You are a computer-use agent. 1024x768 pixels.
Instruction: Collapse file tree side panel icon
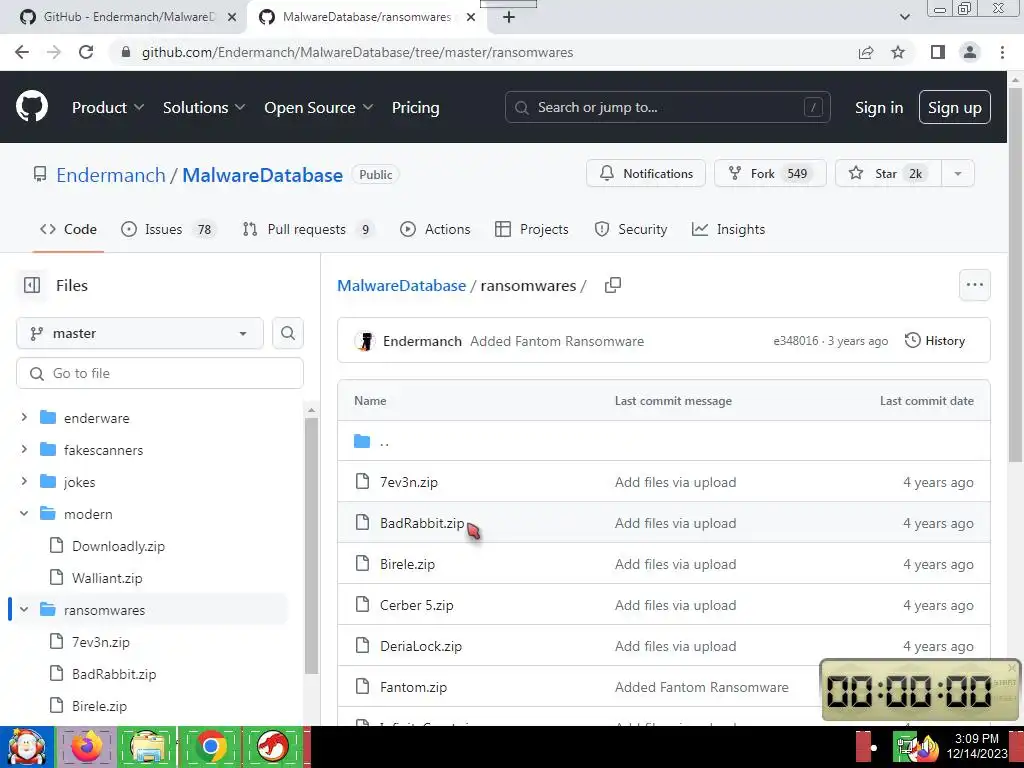[32, 285]
